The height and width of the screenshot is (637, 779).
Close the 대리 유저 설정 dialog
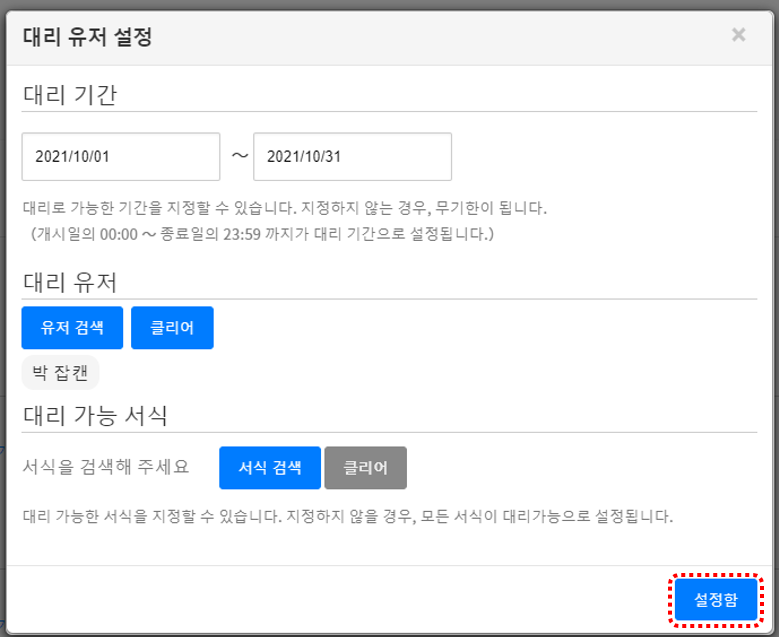coord(738,36)
